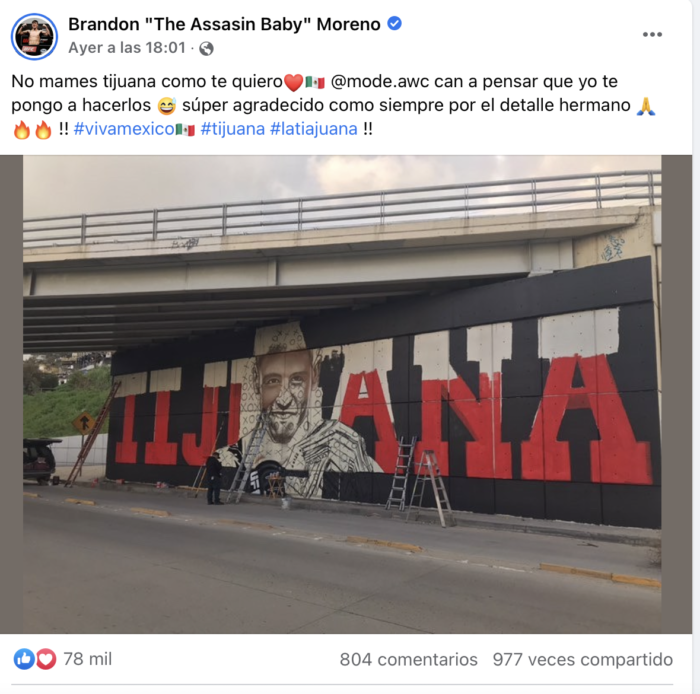Open Brandon Moreno's profile picture
This screenshot has height=694, width=700.
[x=34, y=37]
